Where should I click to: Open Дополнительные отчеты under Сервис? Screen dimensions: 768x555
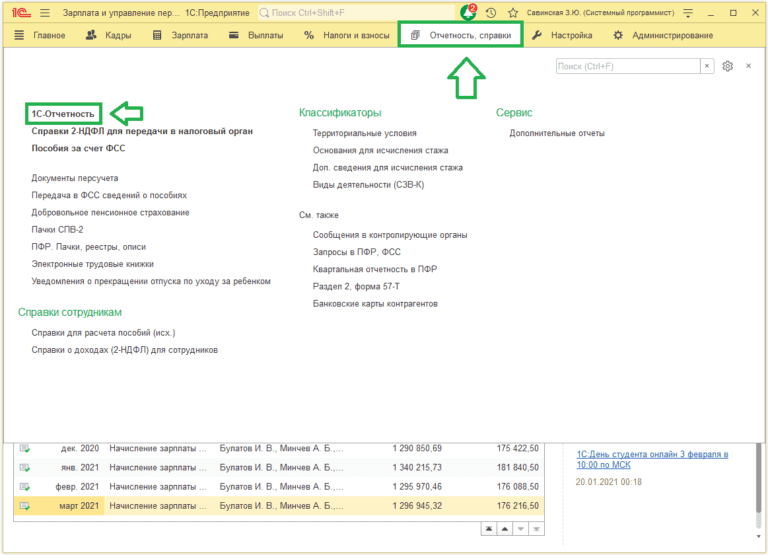557,133
